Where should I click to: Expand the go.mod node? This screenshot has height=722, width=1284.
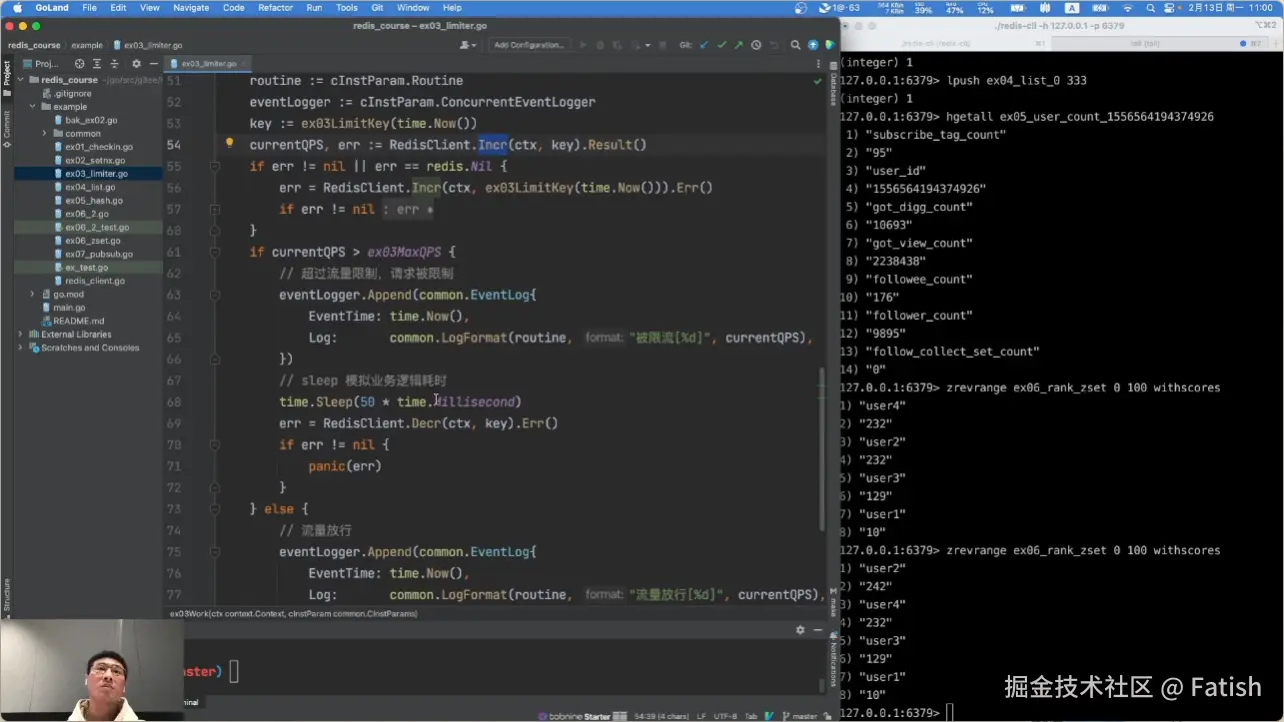(x=32, y=294)
